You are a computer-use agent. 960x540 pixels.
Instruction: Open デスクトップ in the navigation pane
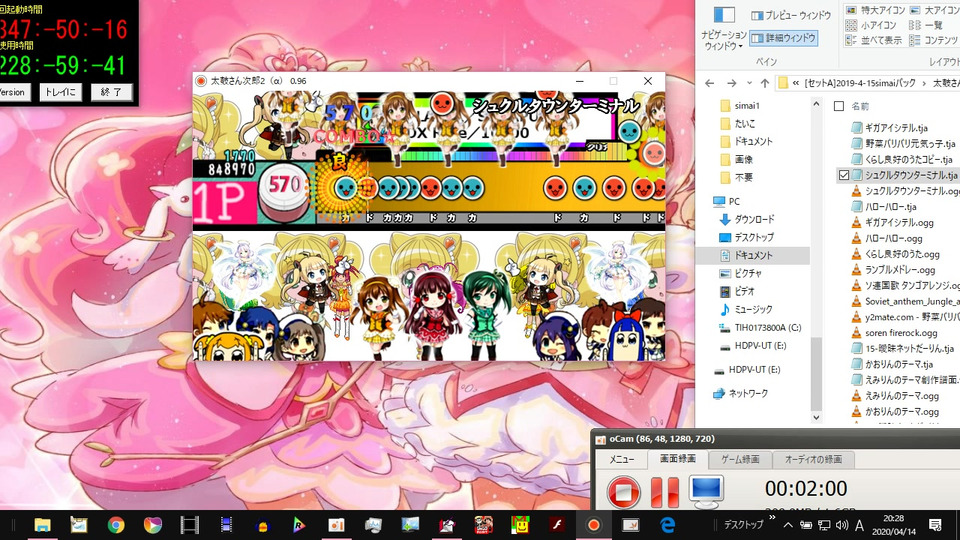click(753, 238)
